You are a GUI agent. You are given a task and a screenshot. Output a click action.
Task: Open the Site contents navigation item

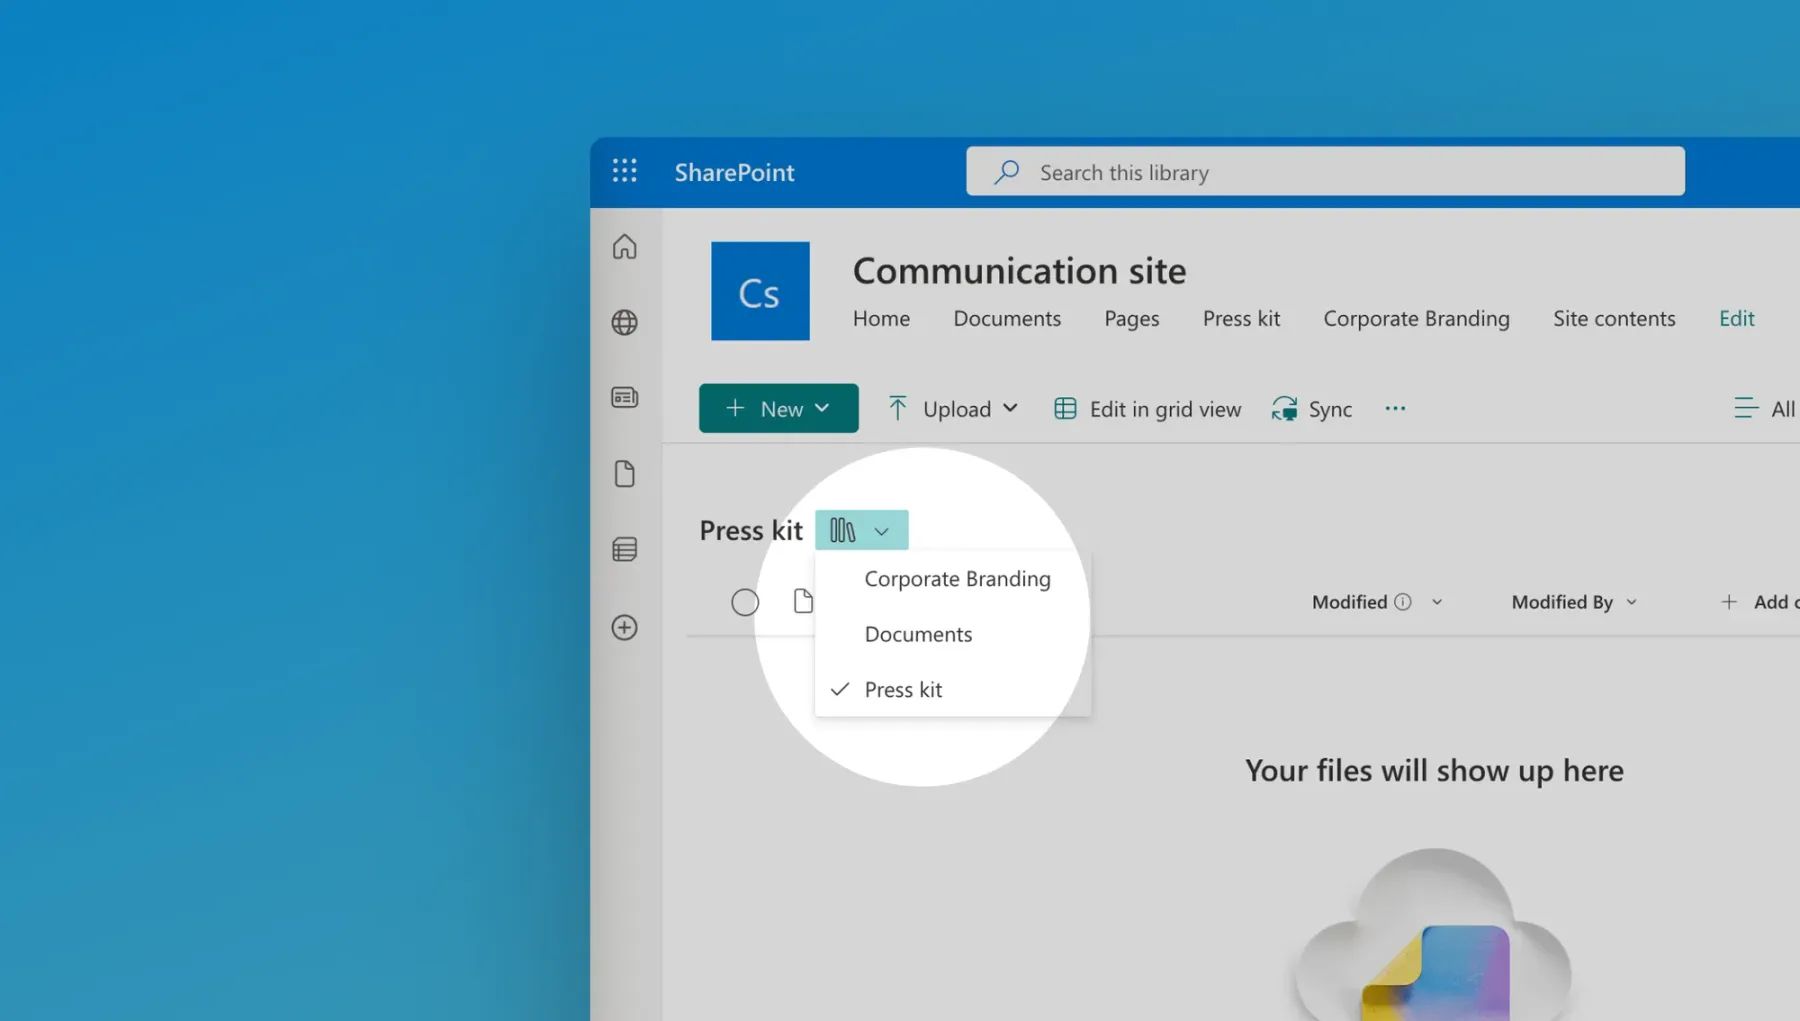coord(1614,318)
